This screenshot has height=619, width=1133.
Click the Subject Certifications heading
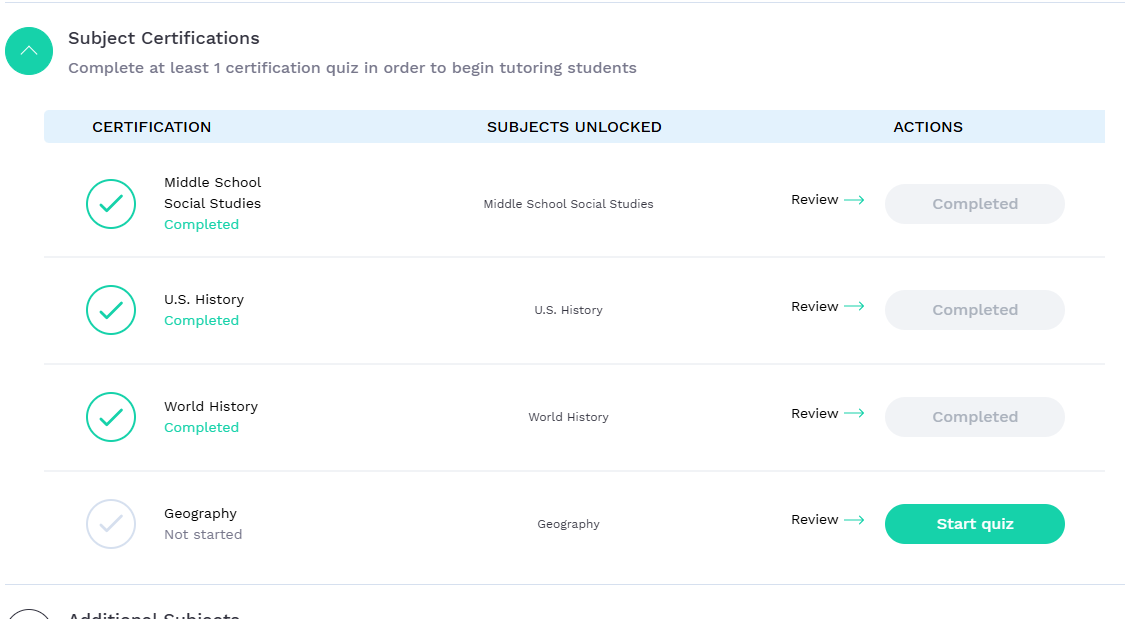tap(164, 38)
